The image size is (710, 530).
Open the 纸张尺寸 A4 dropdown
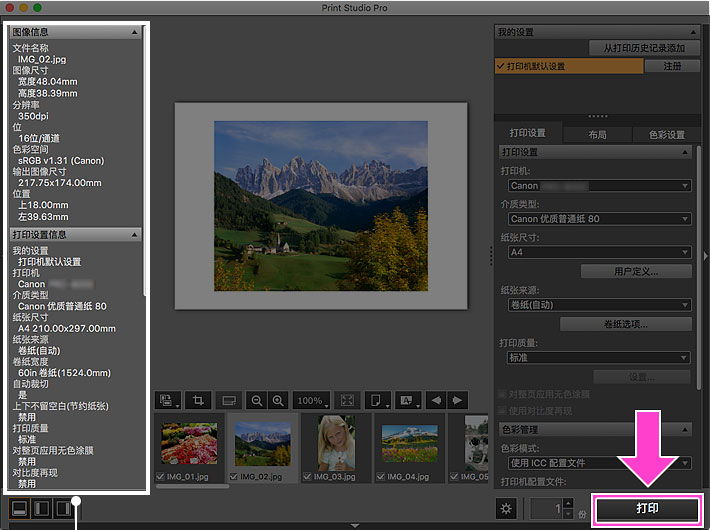600,252
